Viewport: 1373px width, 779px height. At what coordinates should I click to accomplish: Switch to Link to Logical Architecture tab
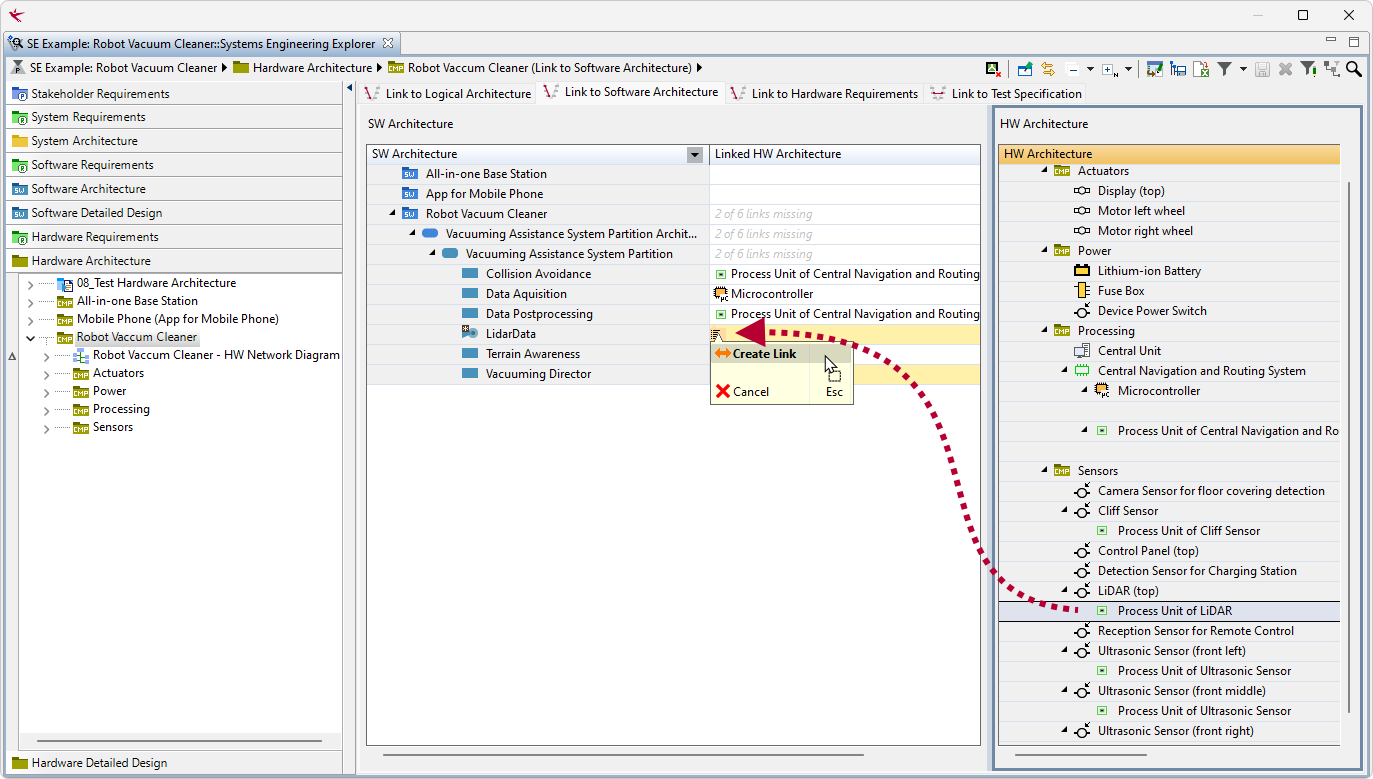click(x=448, y=93)
